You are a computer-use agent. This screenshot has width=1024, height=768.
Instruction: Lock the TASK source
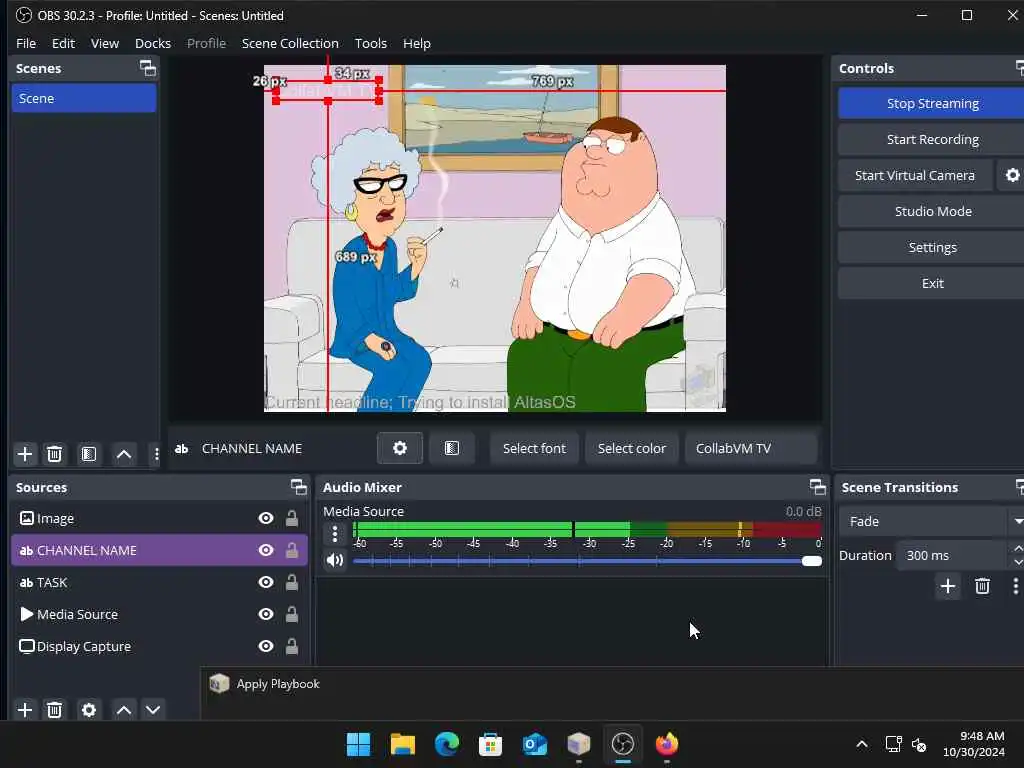(292, 582)
